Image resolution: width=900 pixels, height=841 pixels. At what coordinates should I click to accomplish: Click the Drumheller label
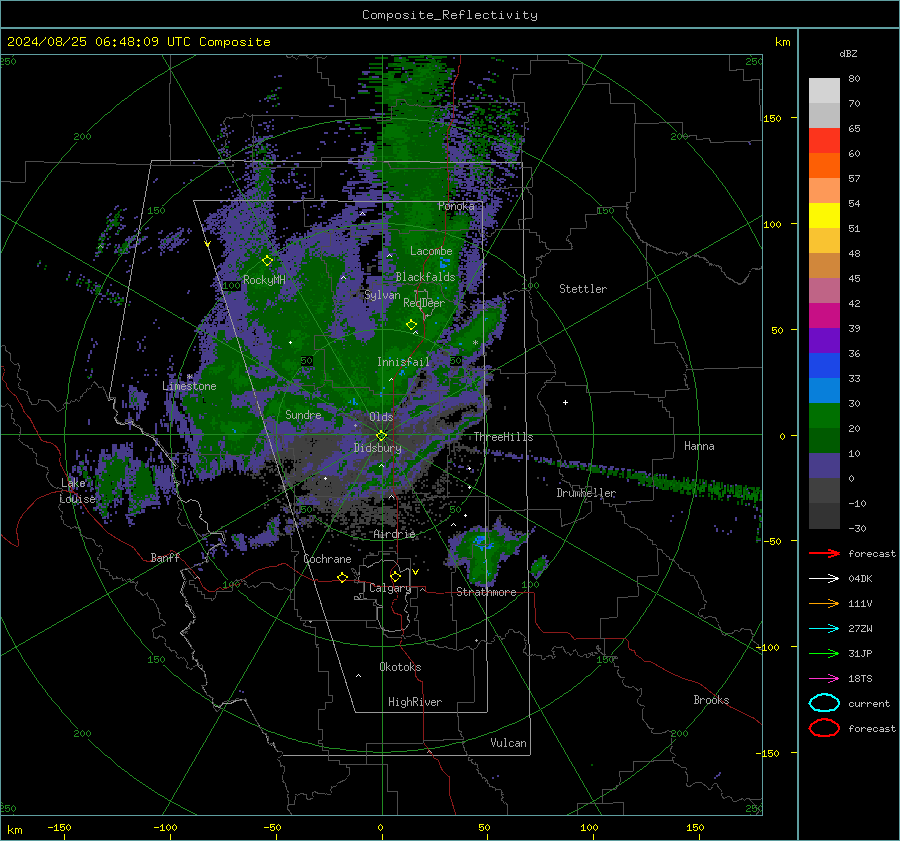coord(586,493)
